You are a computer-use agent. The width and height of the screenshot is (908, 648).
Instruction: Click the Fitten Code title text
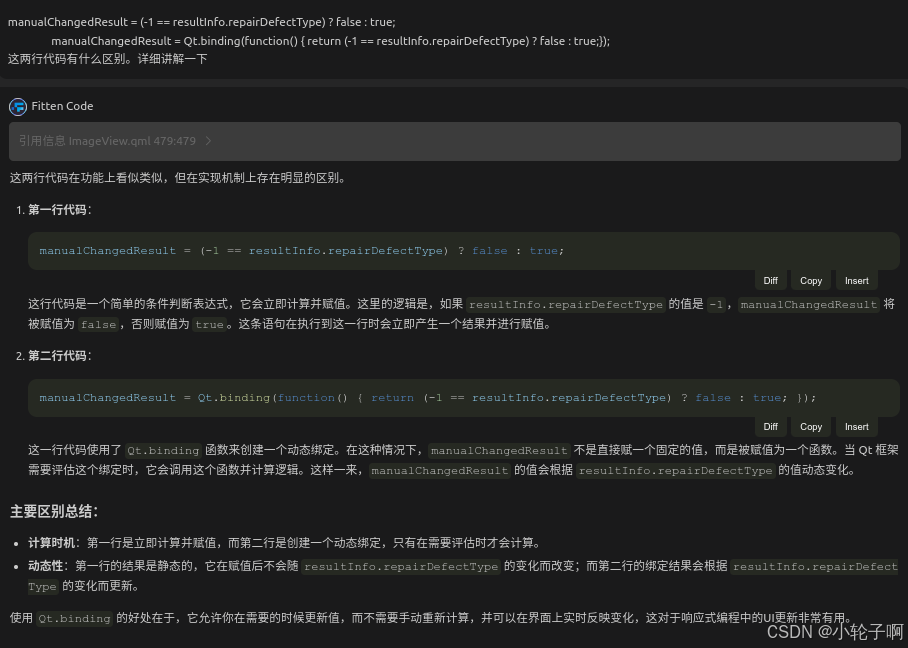pos(61,106)
